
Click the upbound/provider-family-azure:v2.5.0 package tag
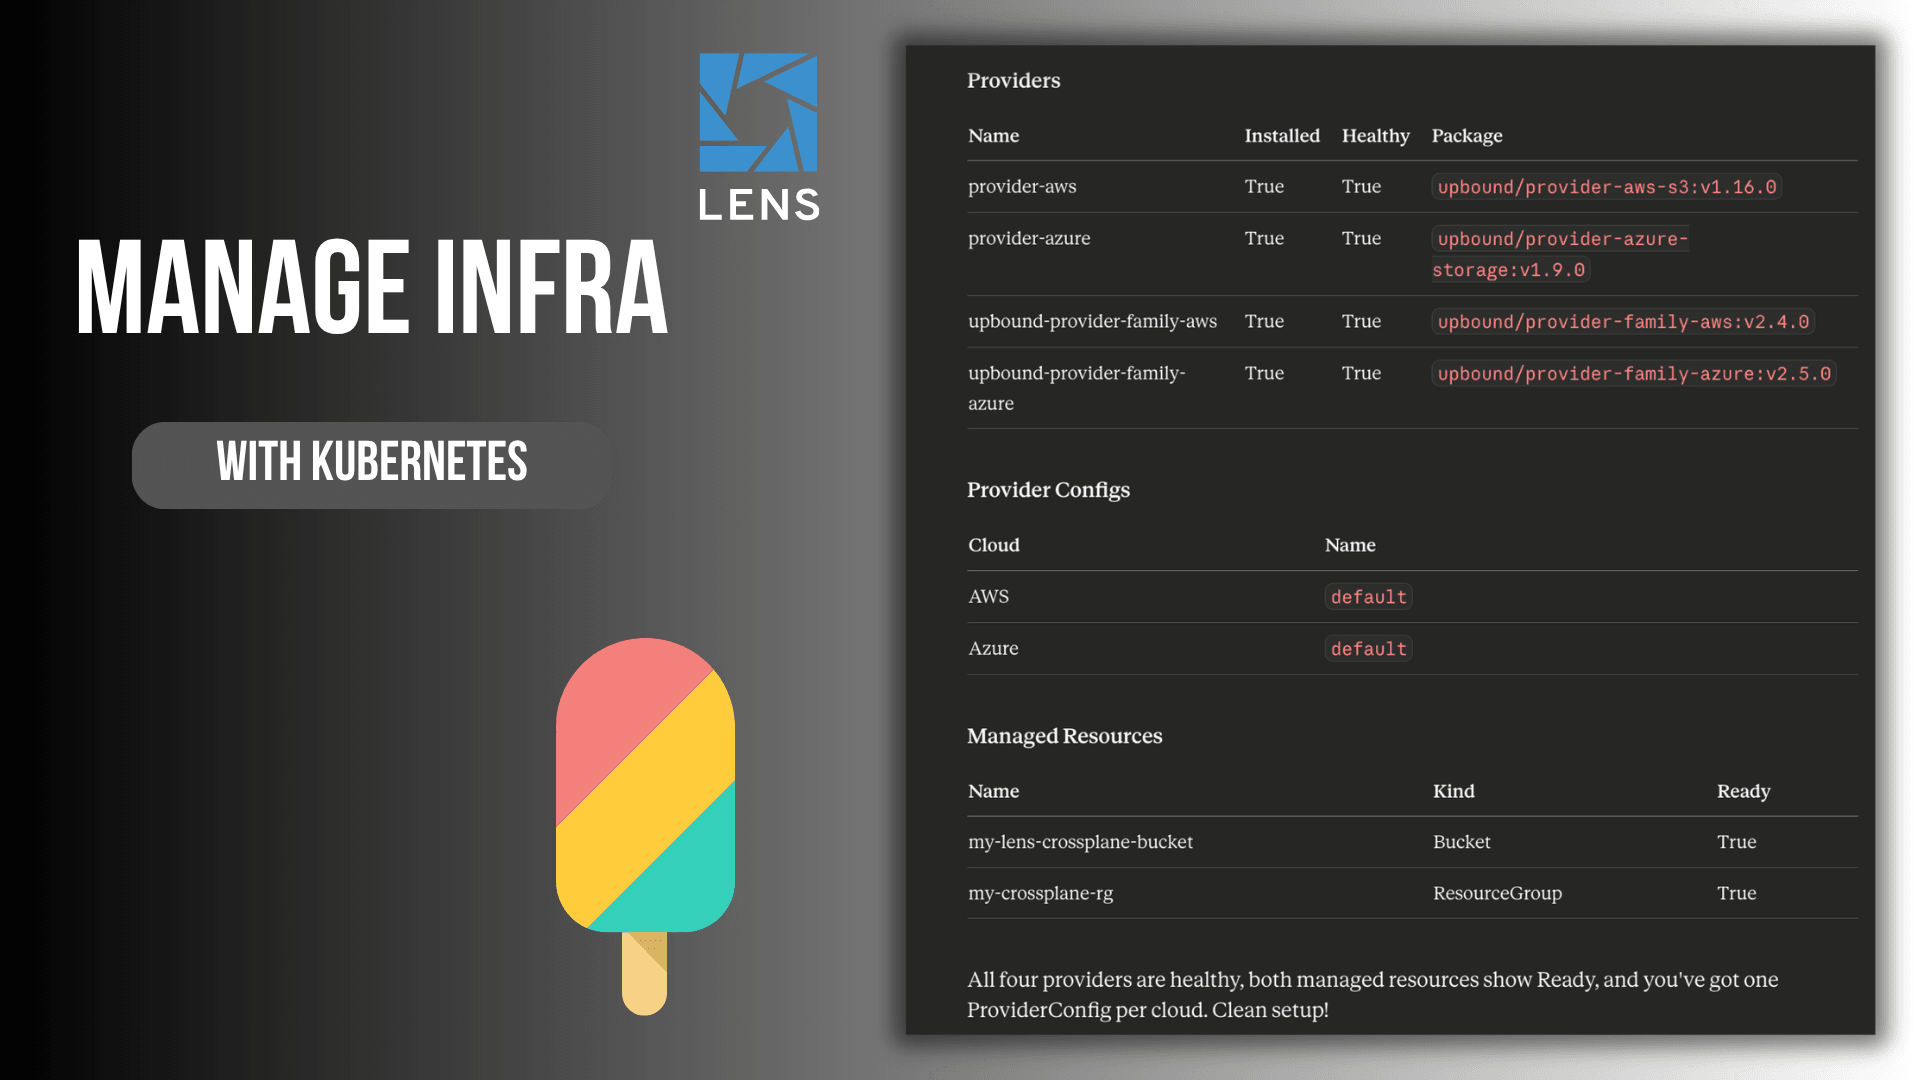coord(1633,374)
